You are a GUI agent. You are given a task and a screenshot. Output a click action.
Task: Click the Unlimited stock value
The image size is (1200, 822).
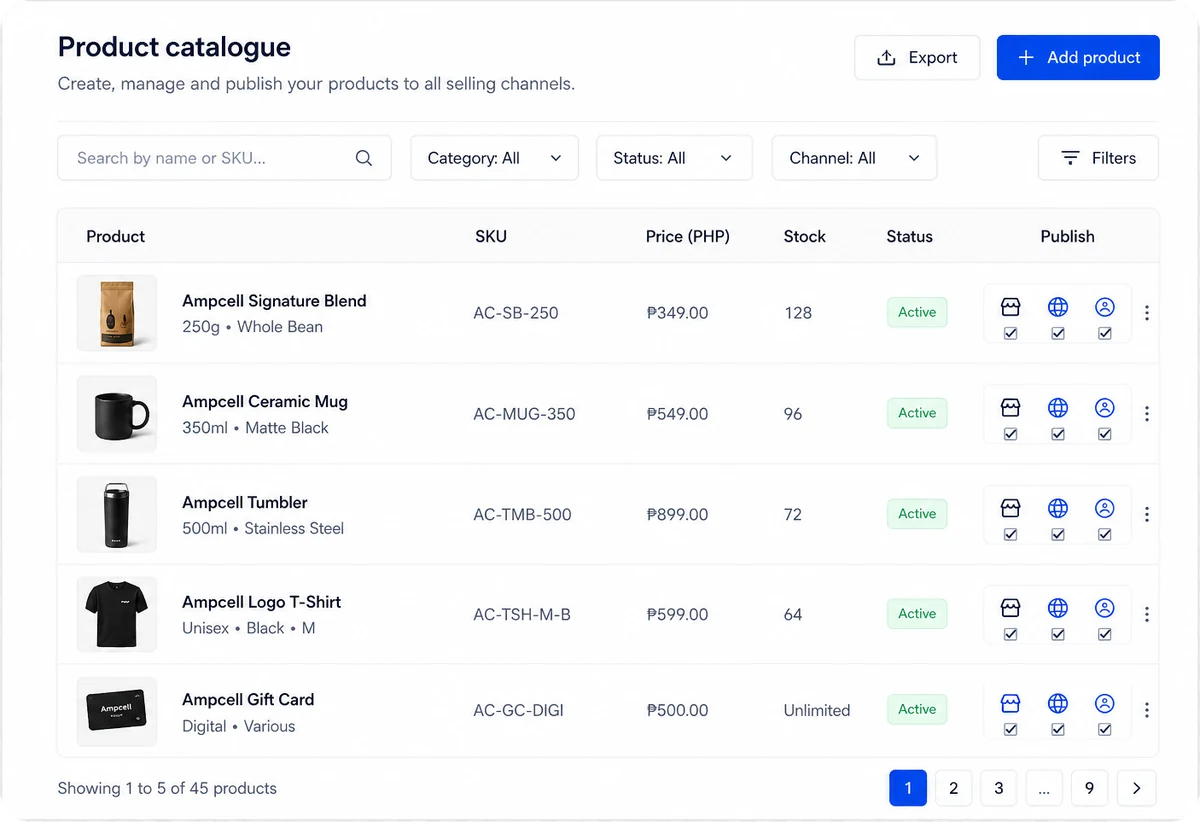coord(817,710)
